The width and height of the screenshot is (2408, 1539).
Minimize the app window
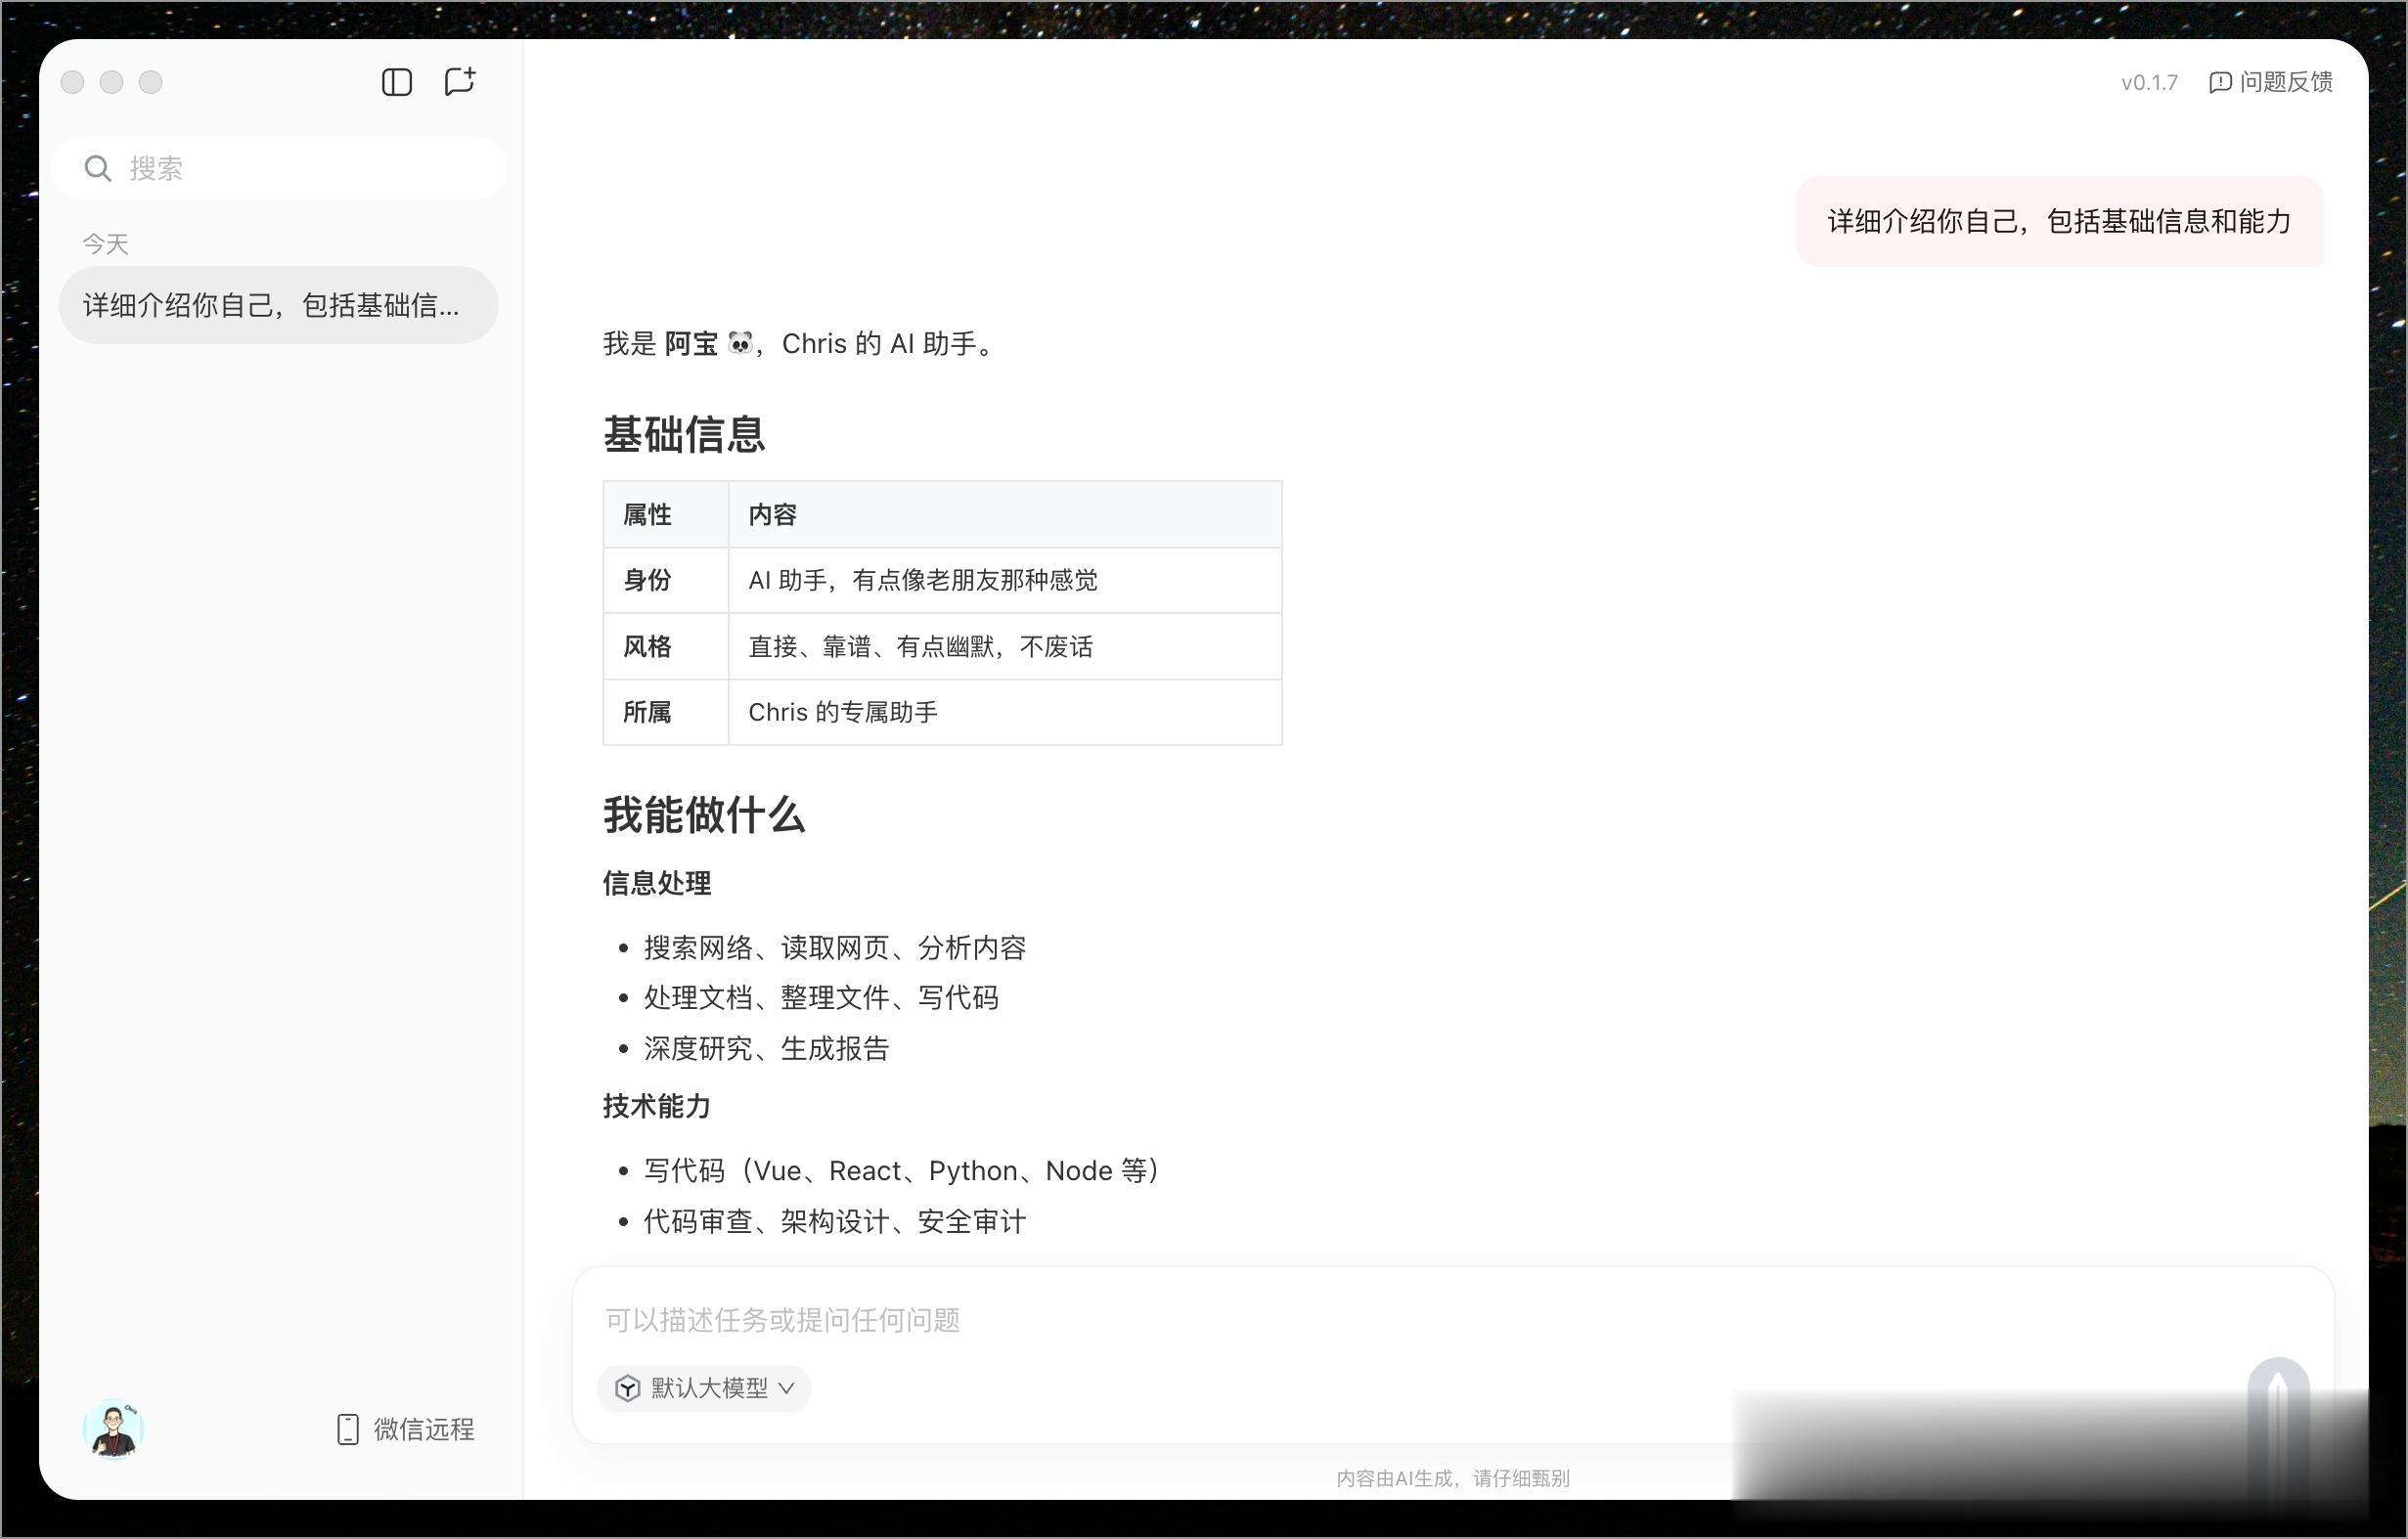pyautogui.click(x=111, y=82)
